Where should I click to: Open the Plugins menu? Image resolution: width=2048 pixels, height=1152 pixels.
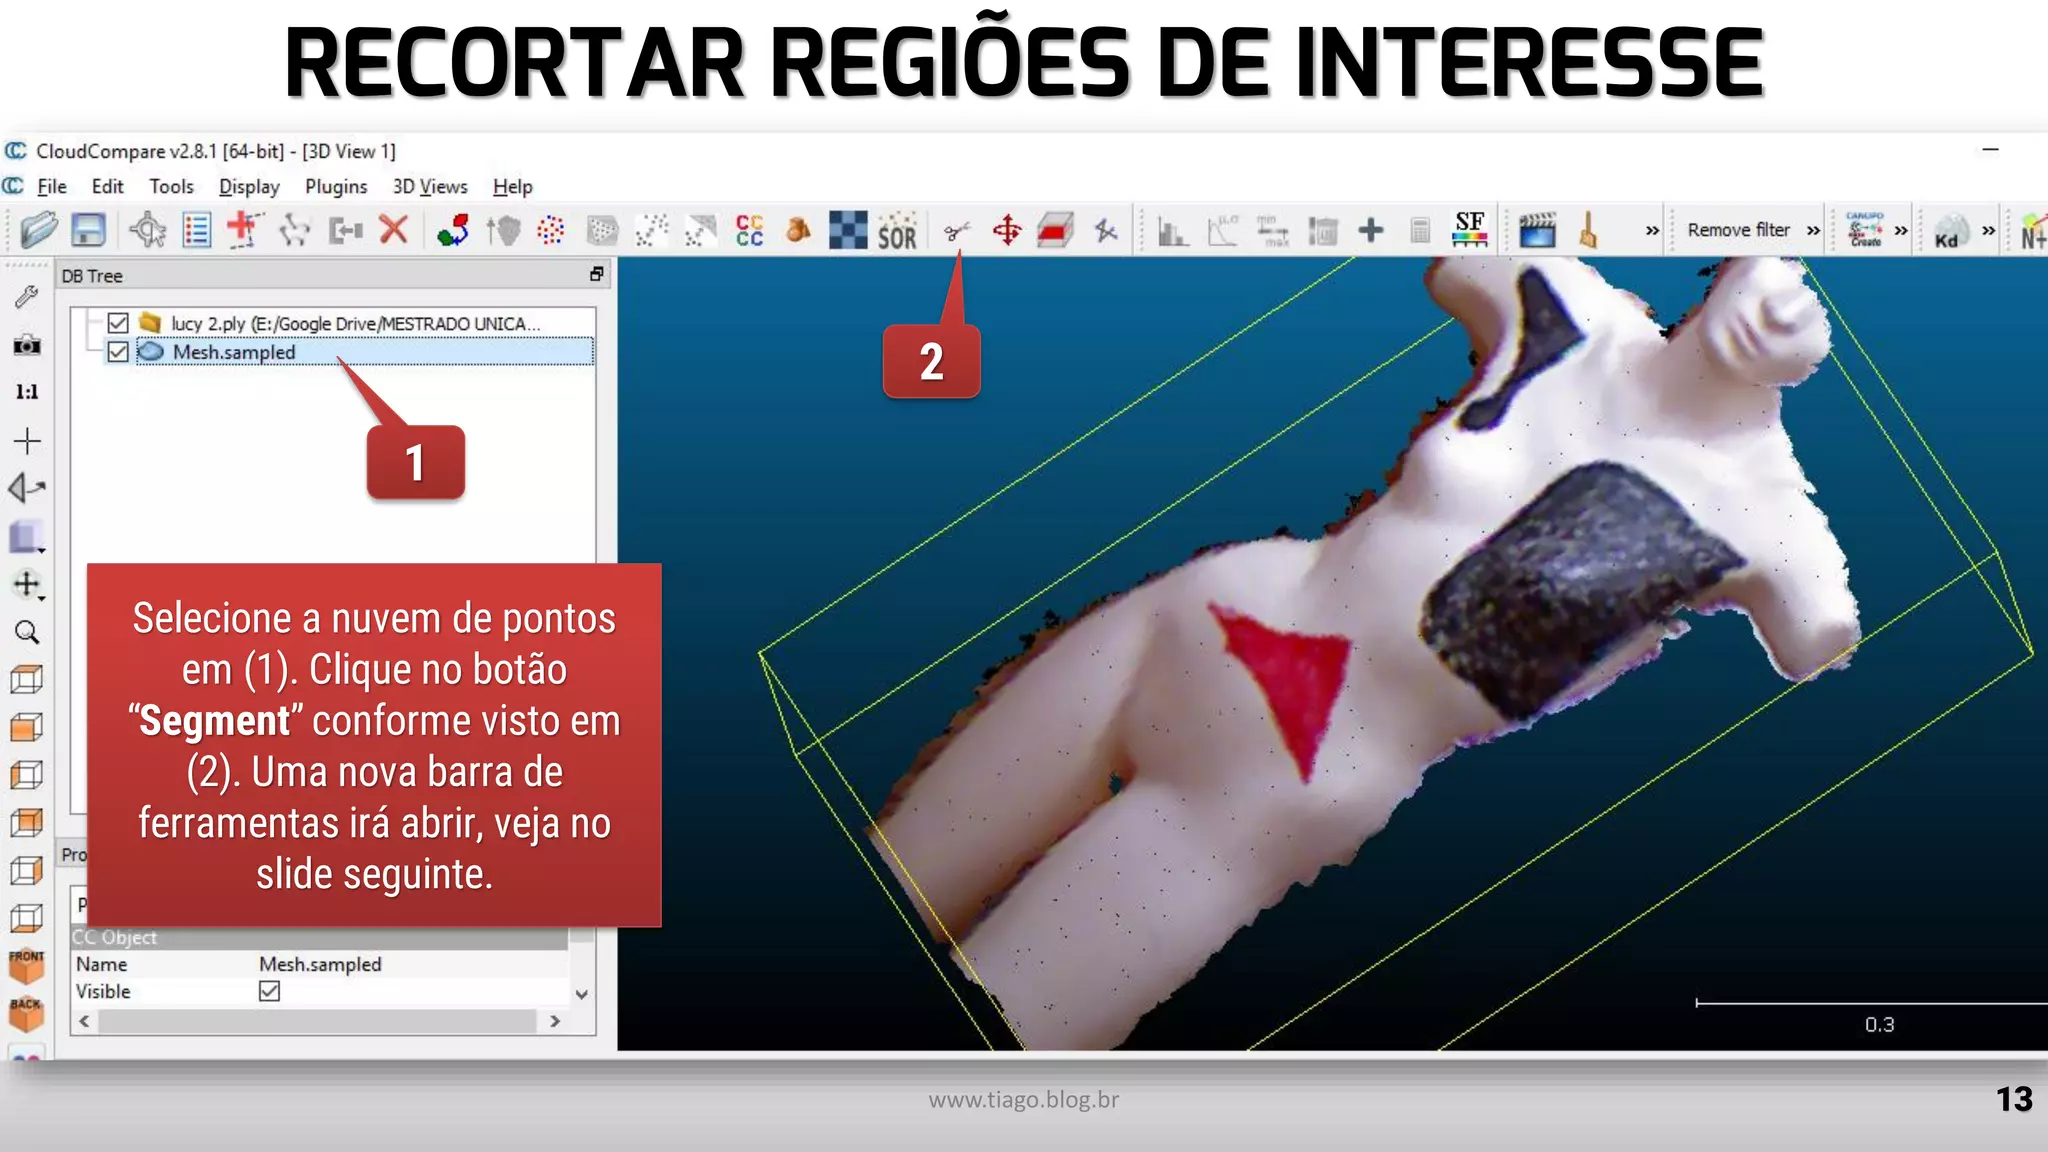(x=336, y=187)
